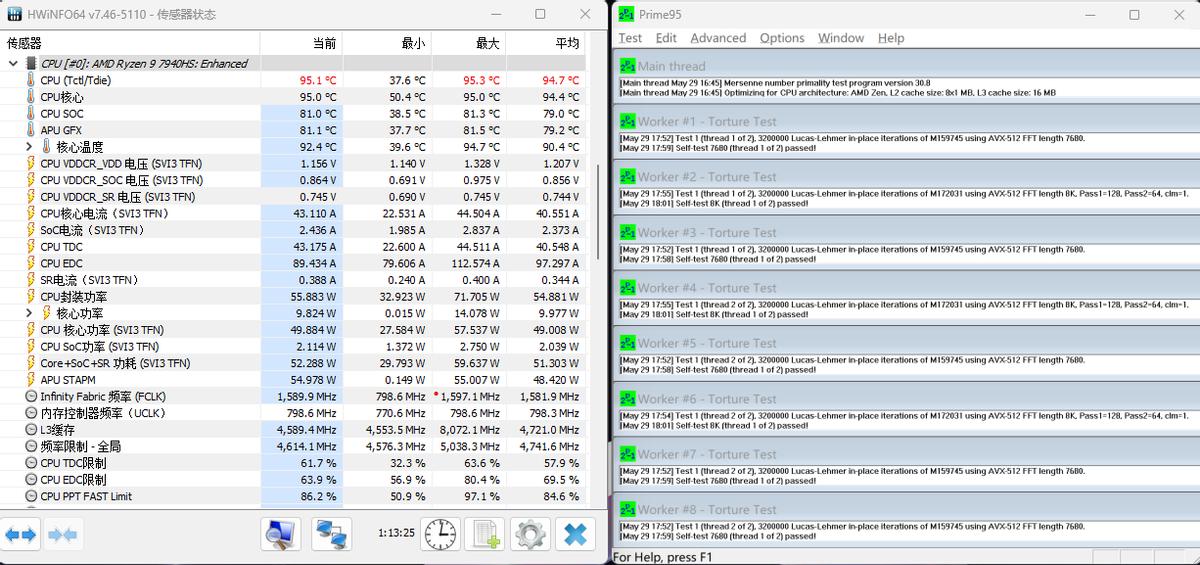Select the CPU VDDCR_SOC 电压 (SVI3 TFN) row label

tap(121, 180)
